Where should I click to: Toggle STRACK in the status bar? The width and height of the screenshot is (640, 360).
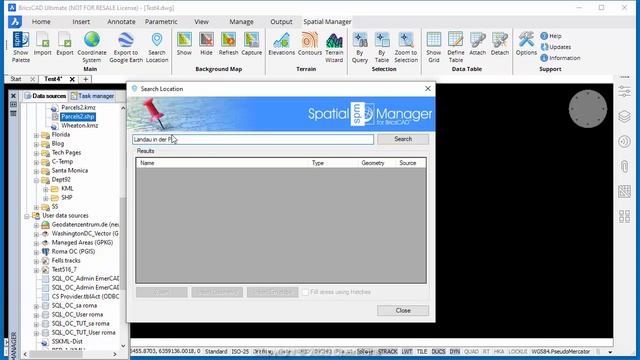tap(387, 351)
